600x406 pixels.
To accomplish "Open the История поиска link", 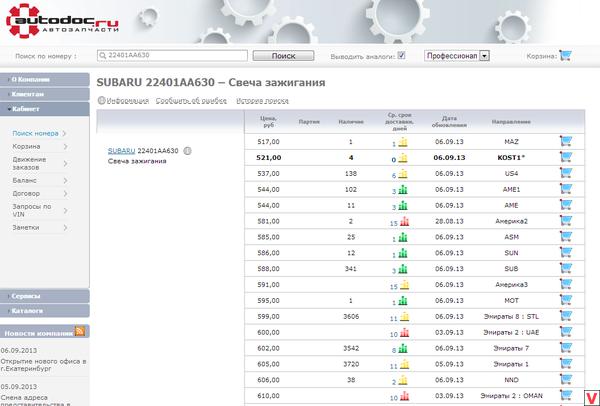I will pos(262,101).
